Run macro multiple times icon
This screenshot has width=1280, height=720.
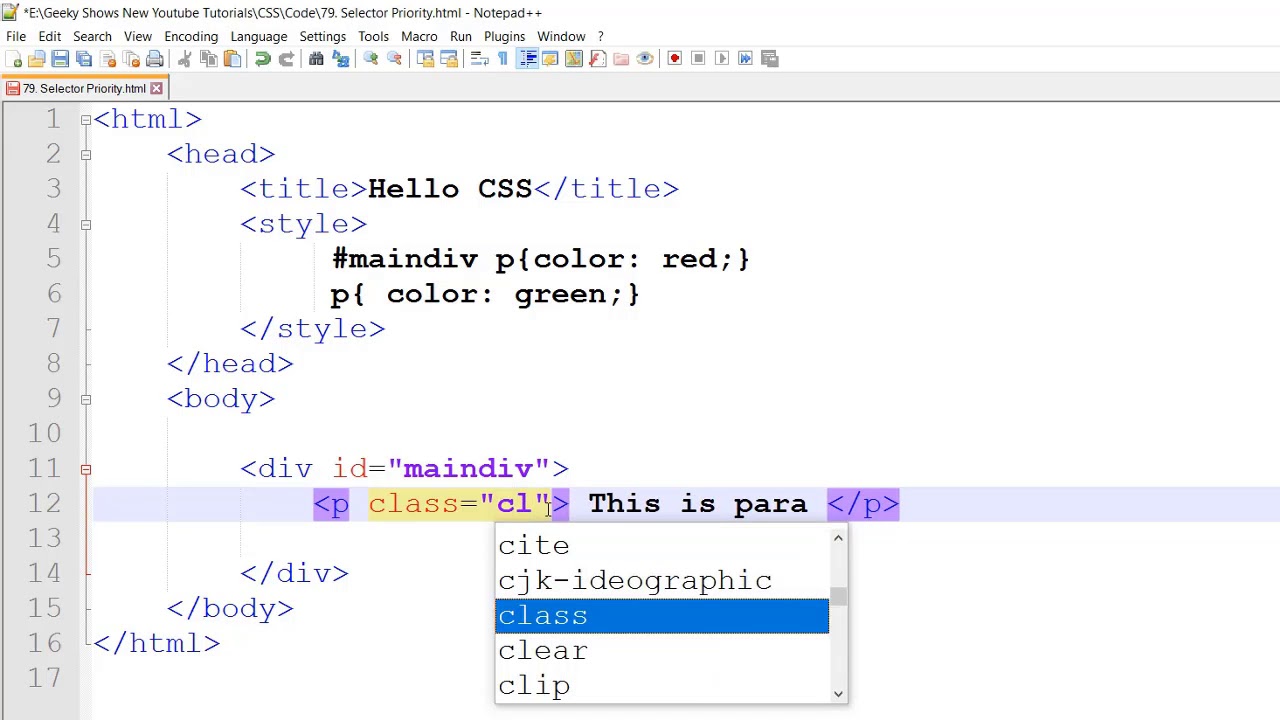[745, 59]
